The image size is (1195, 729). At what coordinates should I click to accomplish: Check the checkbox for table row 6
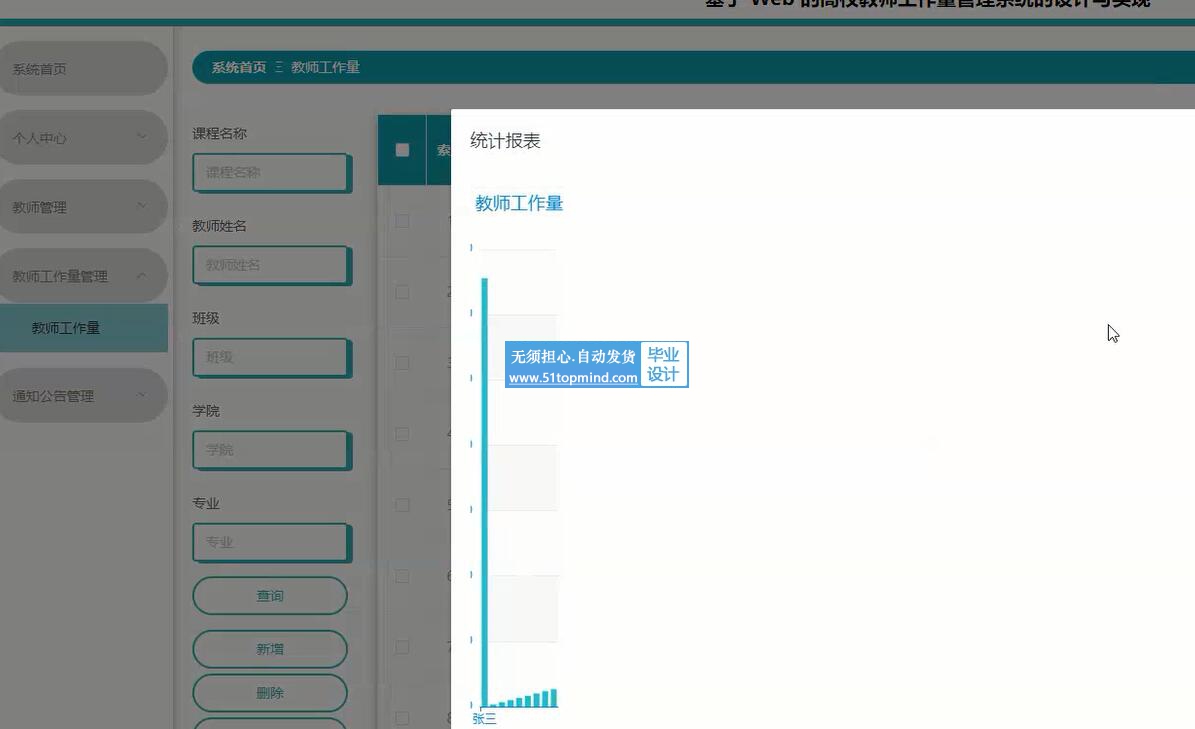coord(402,576)
